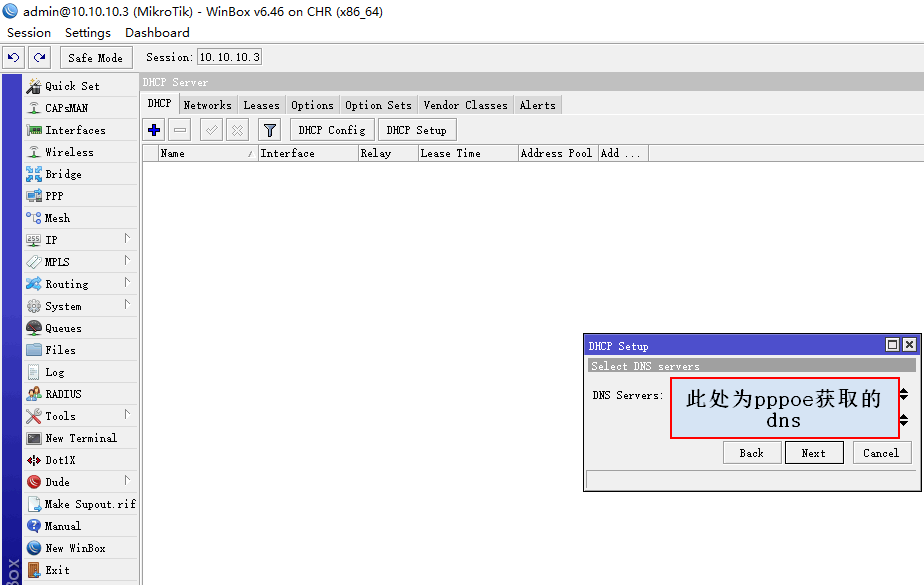Open Interfaces sidebar icon
The width and height of the screenshot is (924, 585).
point(34,130)
